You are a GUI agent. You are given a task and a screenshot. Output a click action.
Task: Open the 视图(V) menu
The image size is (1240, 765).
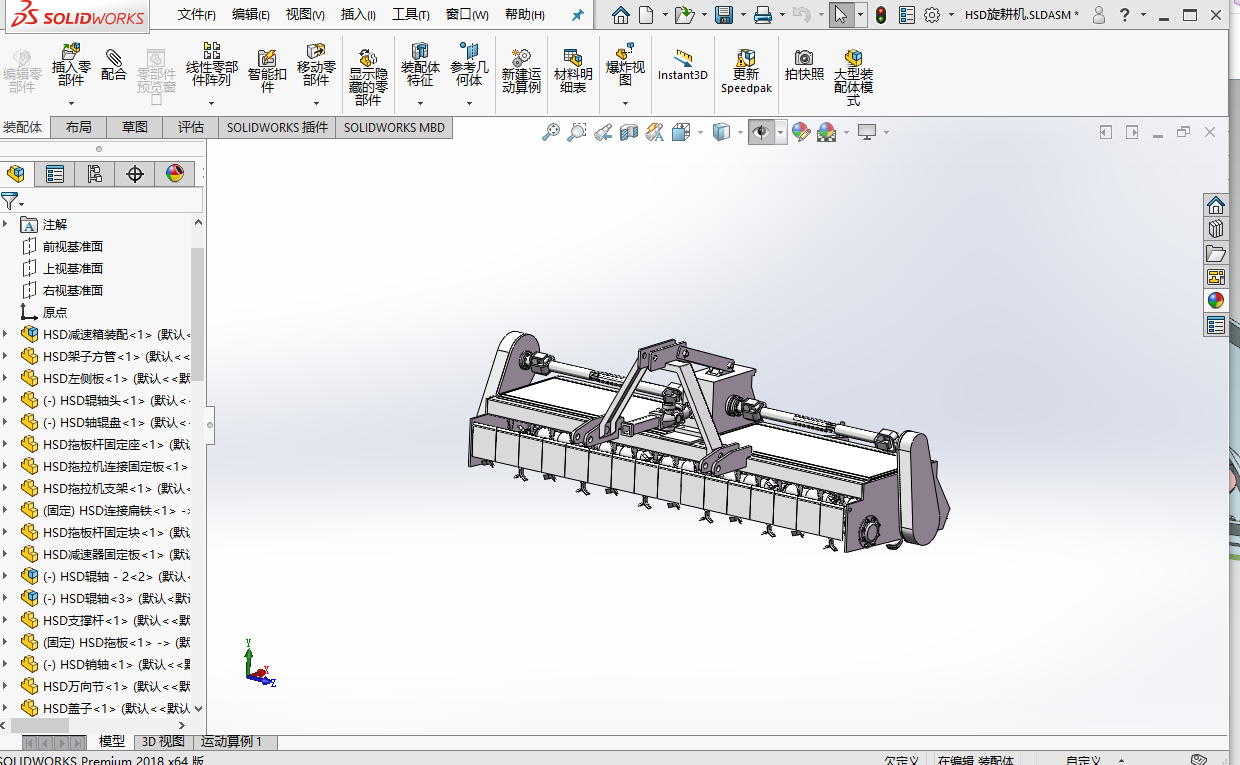coord(305,15)
